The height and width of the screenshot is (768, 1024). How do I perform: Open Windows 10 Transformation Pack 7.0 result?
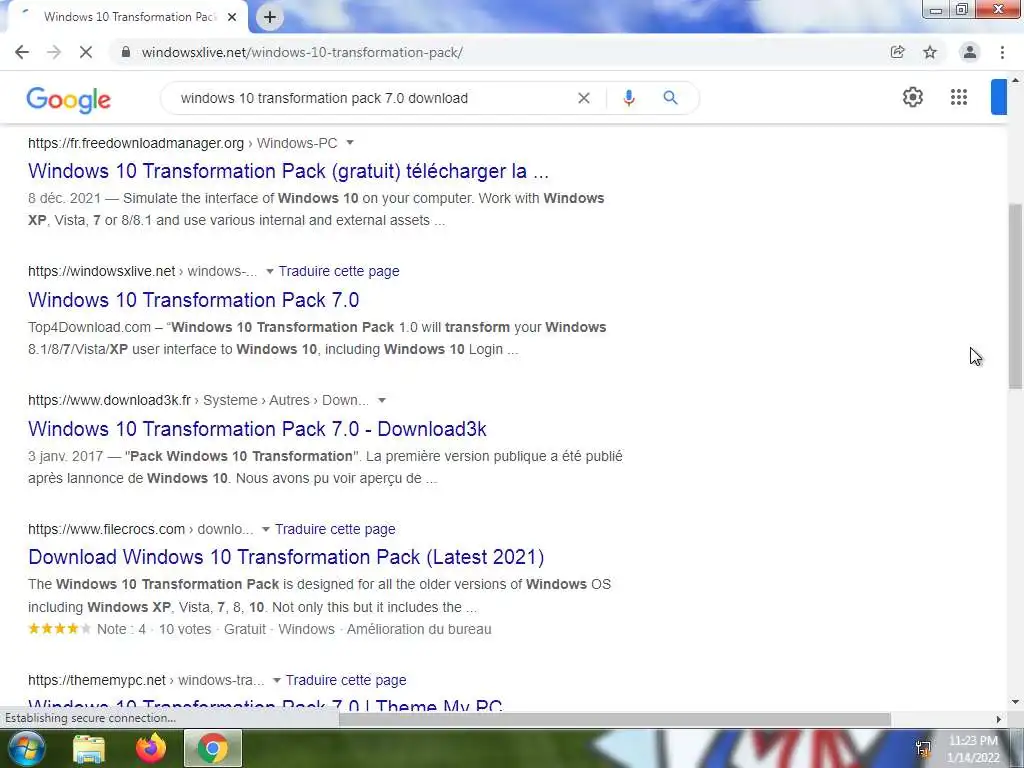(x=193, y=300)
